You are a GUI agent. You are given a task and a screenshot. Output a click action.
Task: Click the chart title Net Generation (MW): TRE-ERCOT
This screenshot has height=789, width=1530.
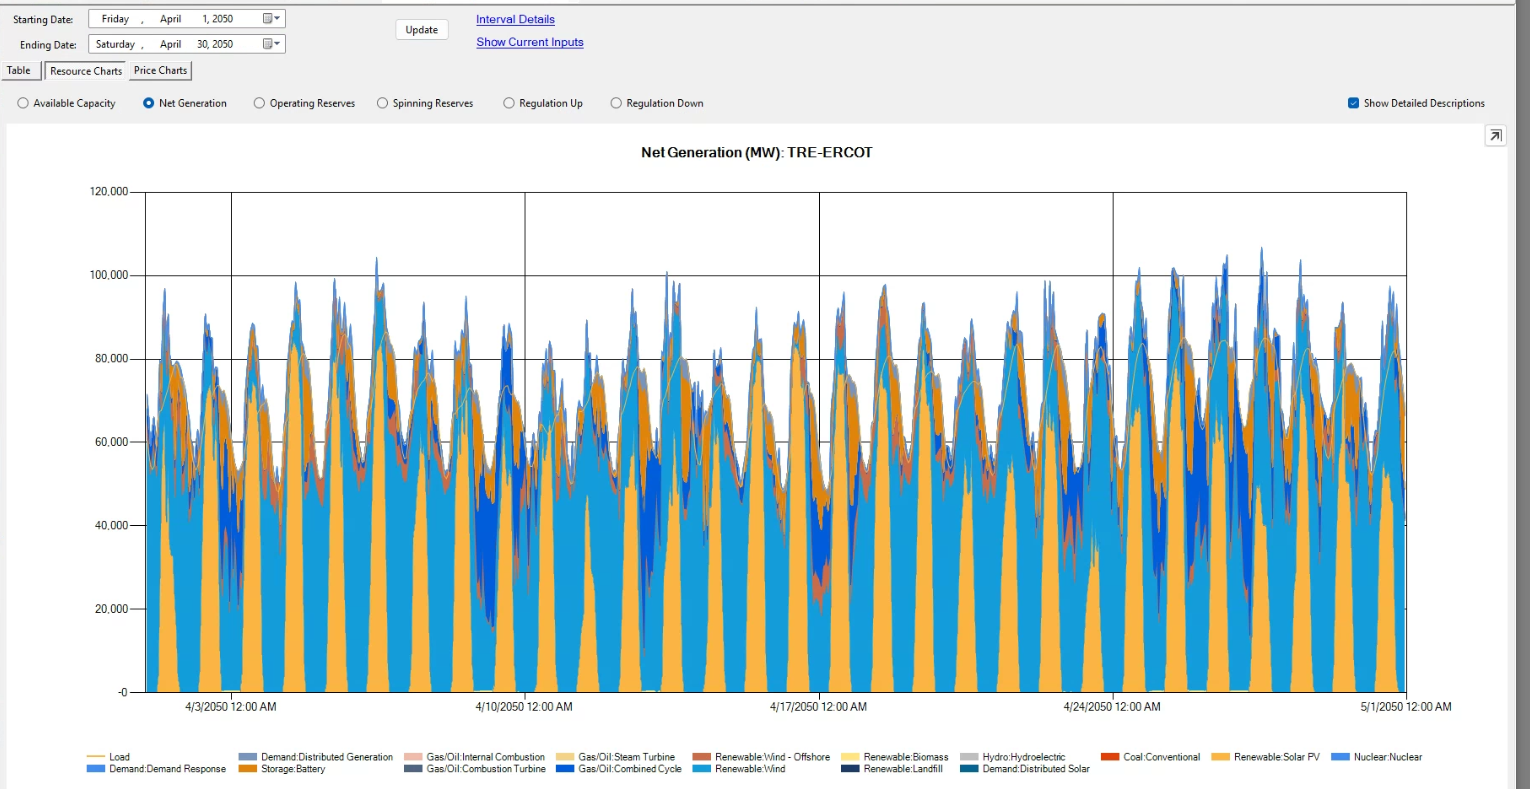pos(757,152)
